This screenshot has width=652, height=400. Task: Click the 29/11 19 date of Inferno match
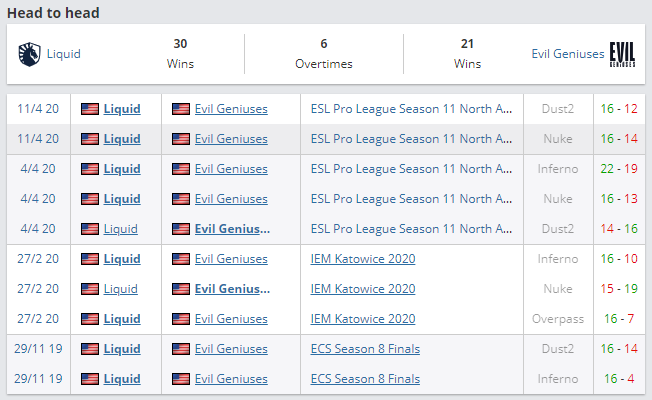coord(38,379)
